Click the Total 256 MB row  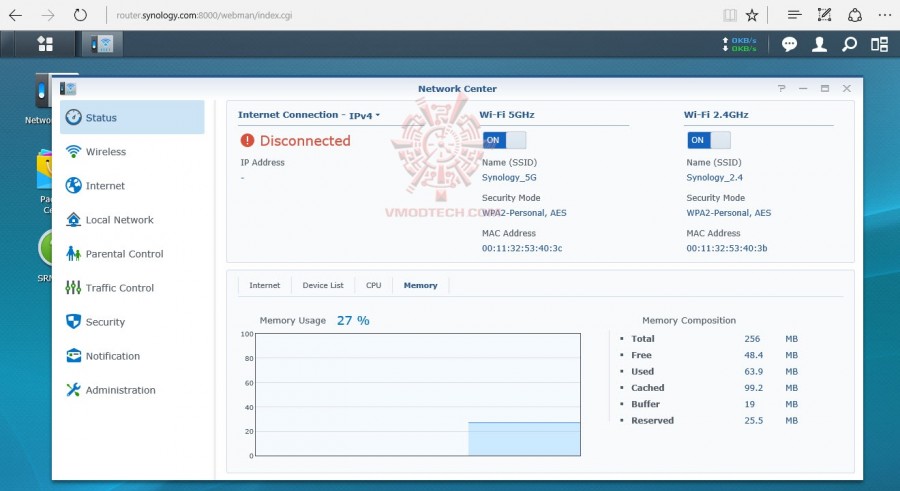tap(709, 339)
